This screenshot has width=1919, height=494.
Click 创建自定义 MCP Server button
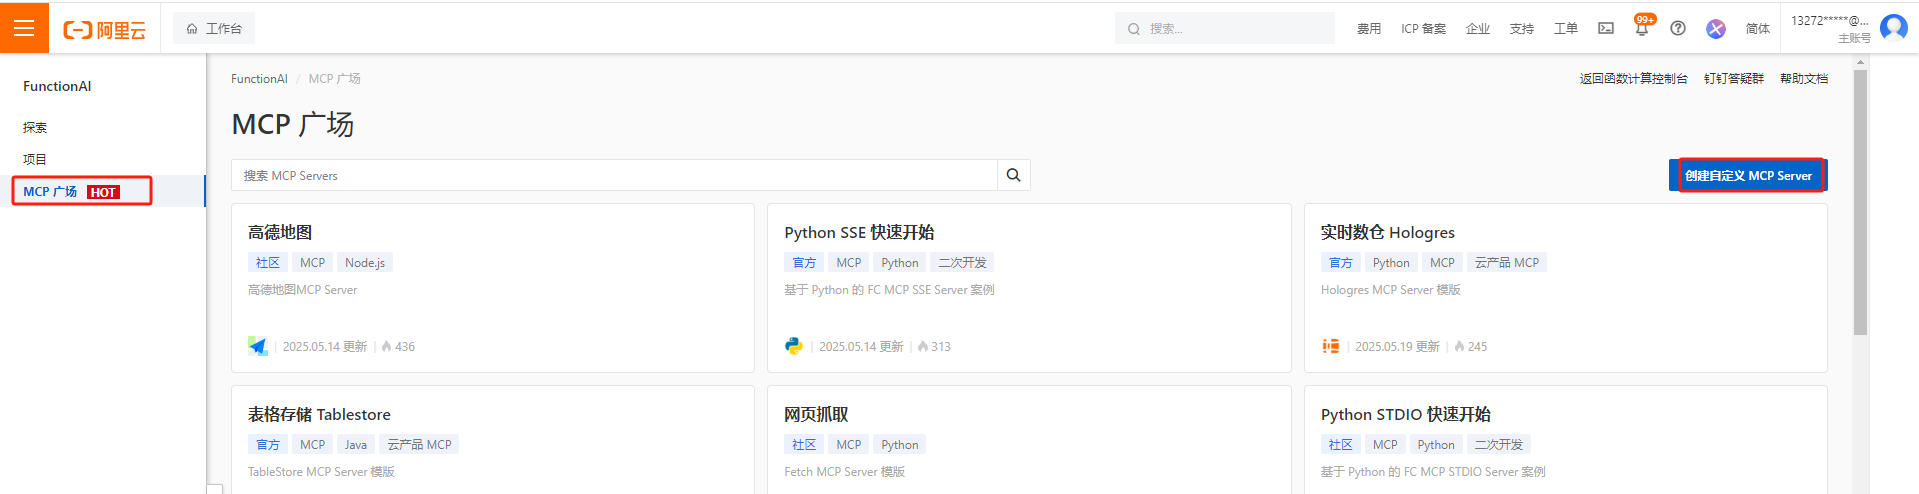[1748, 175]
